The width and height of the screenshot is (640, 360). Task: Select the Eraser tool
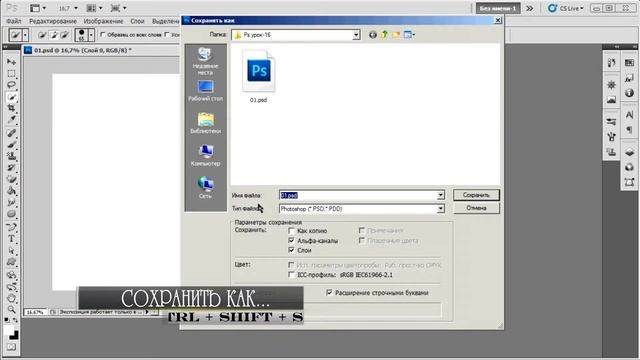[11, 179]
